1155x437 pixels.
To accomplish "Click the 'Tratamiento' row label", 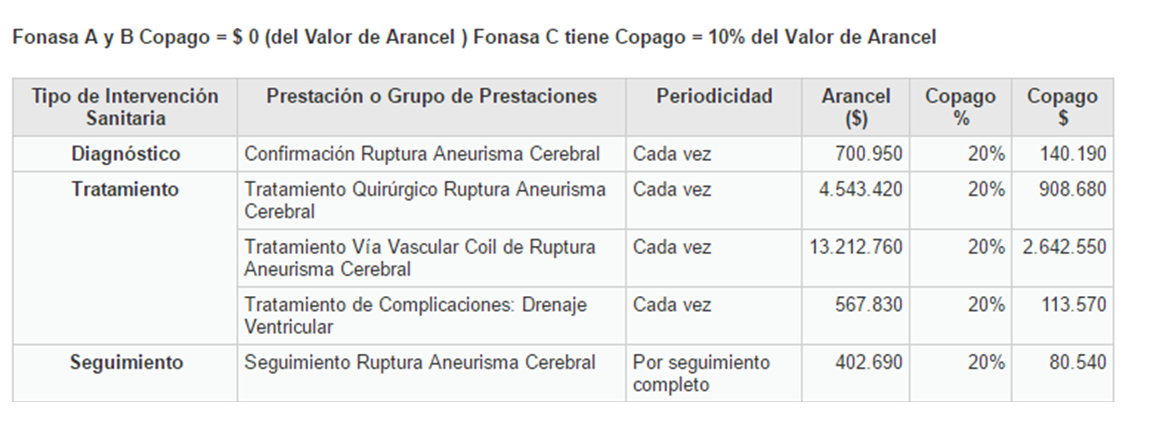I will [x=125, y=189].
